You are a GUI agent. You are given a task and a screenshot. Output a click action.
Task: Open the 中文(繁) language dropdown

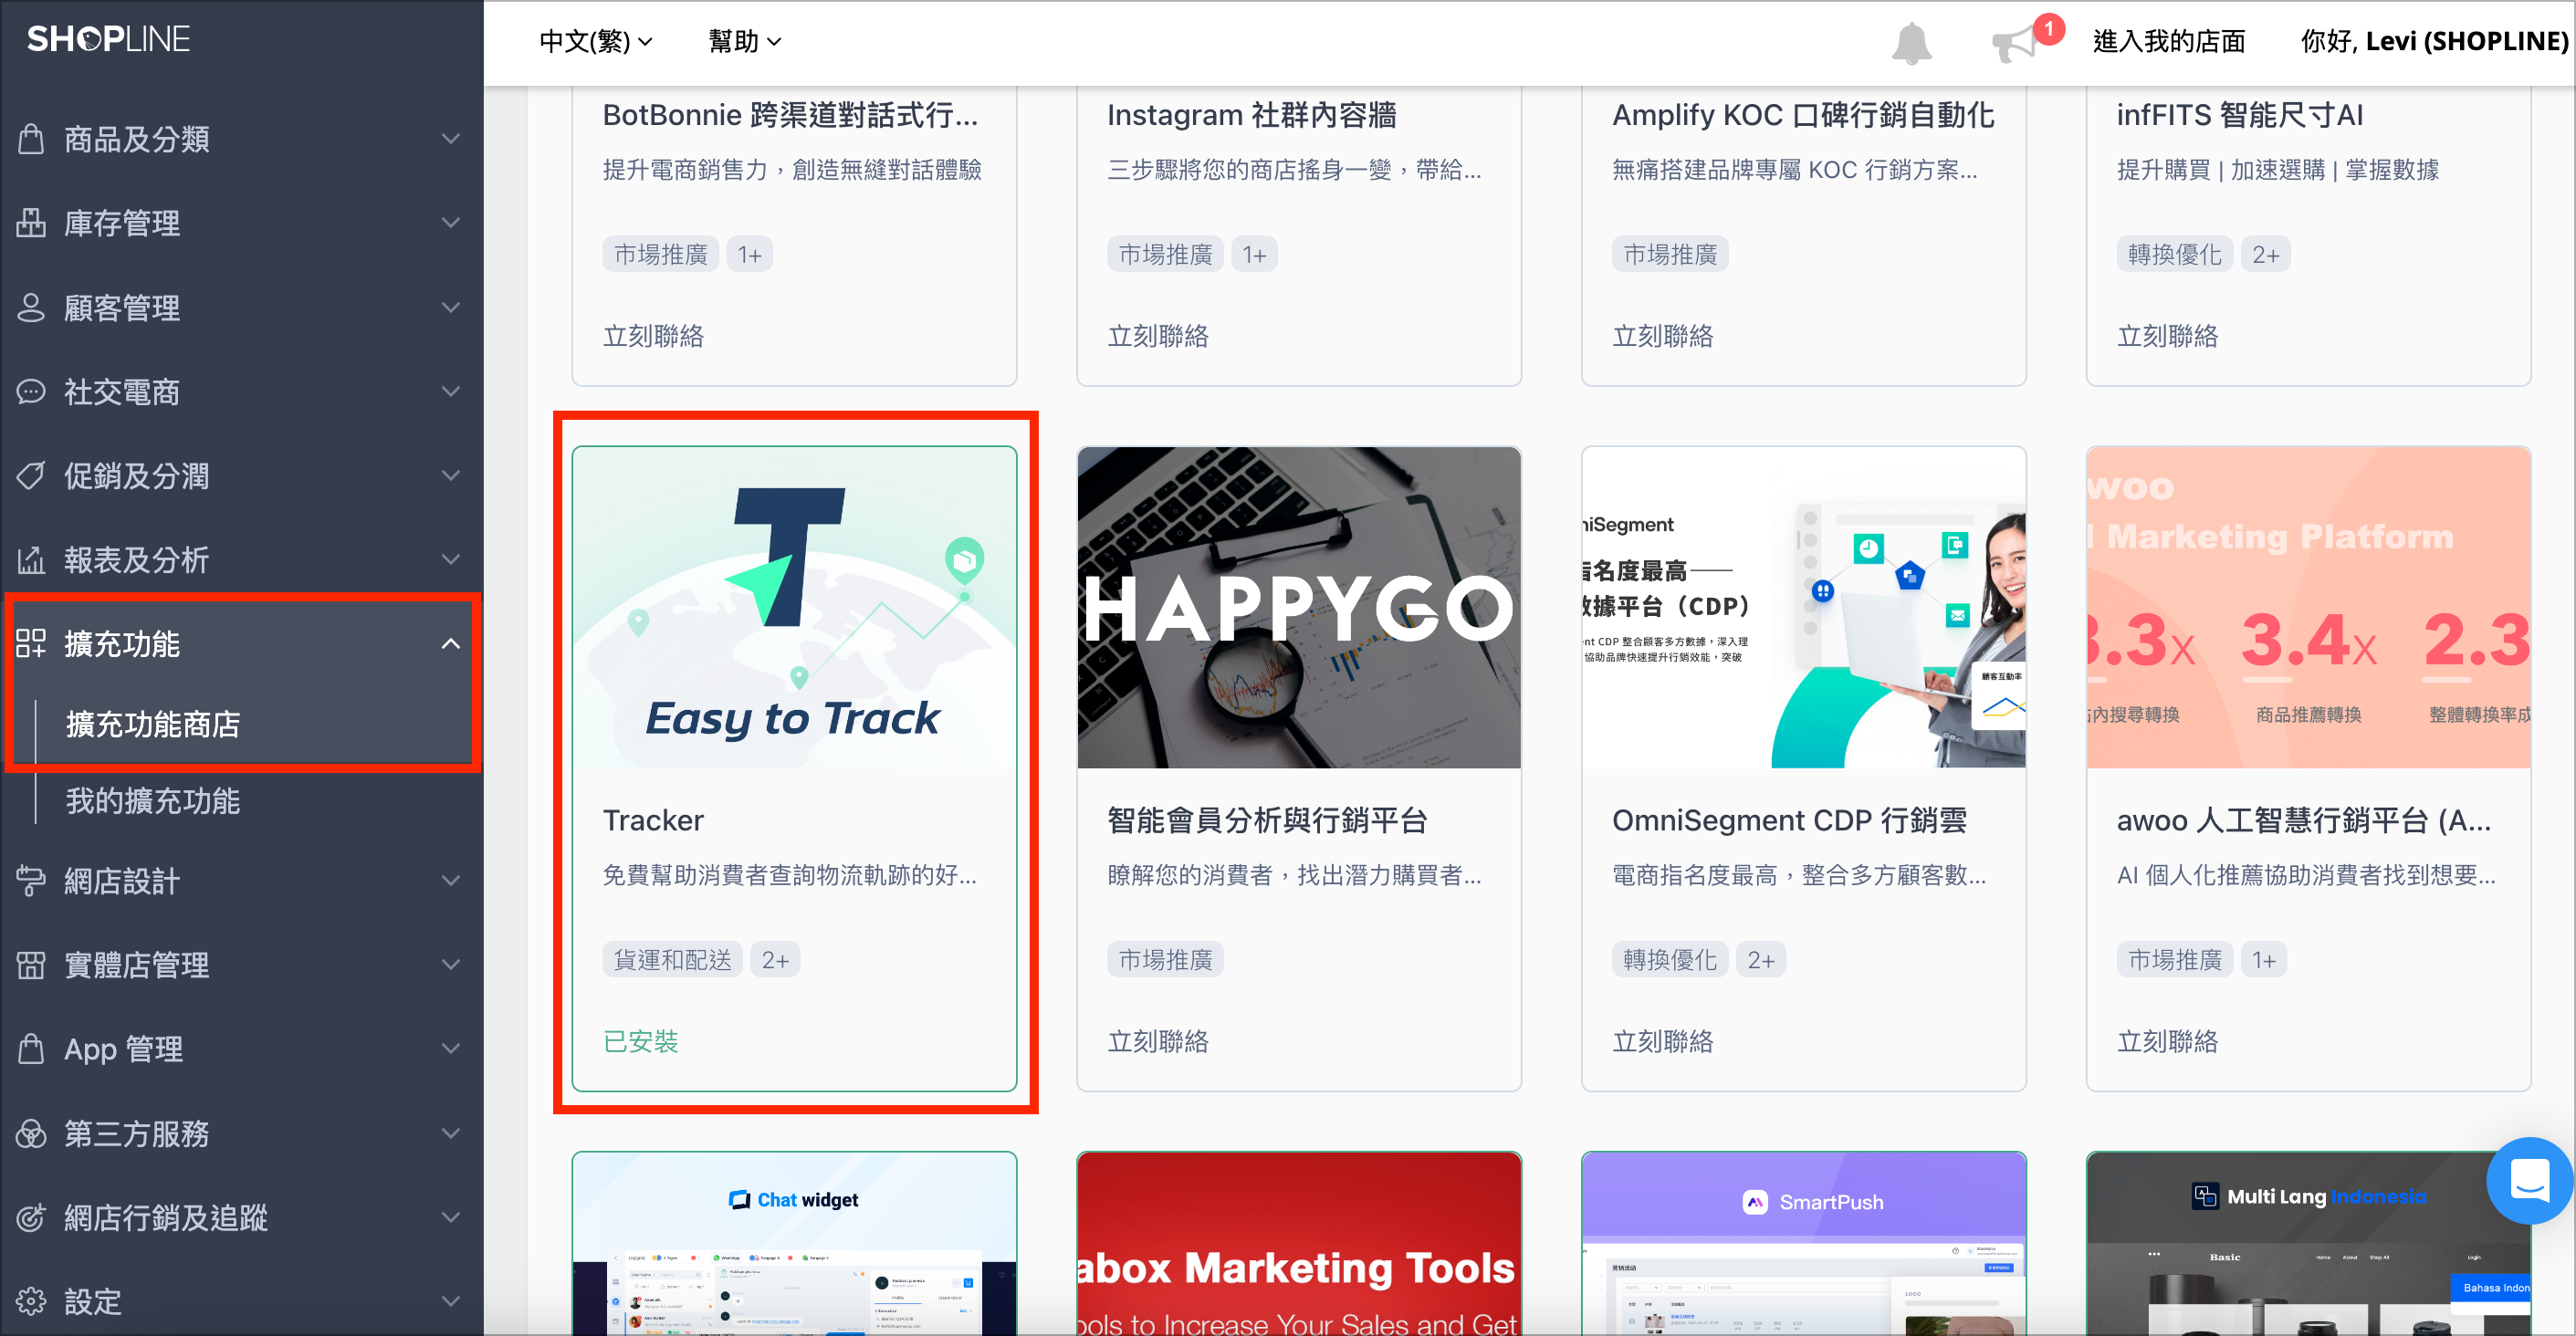(x=594, y=41)
